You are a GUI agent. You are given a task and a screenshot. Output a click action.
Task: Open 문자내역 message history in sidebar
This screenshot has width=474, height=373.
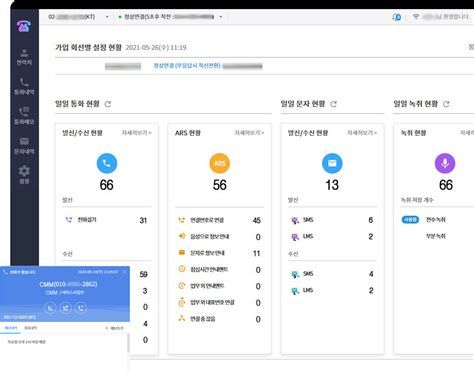[24, 146]
